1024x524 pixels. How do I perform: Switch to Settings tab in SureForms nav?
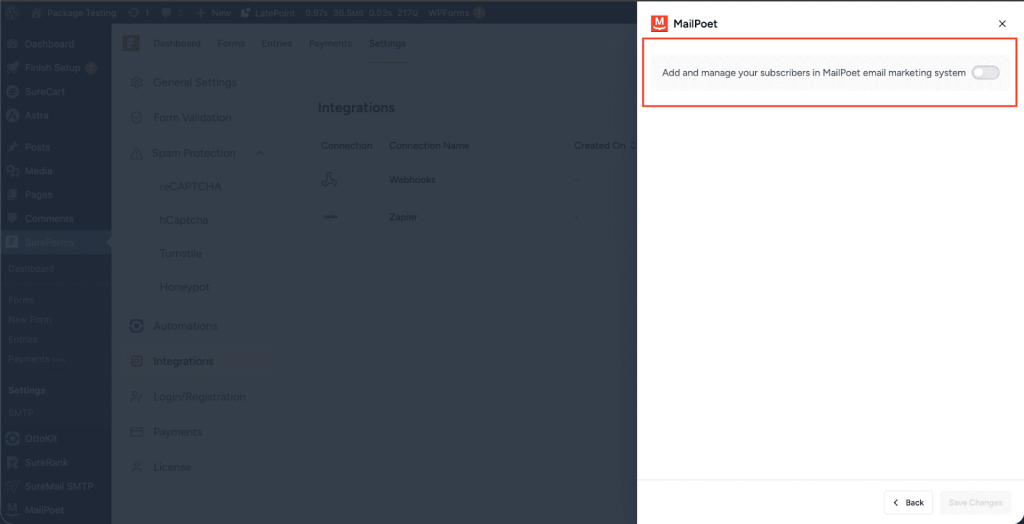pyautogui.click(x=387, y=44)
